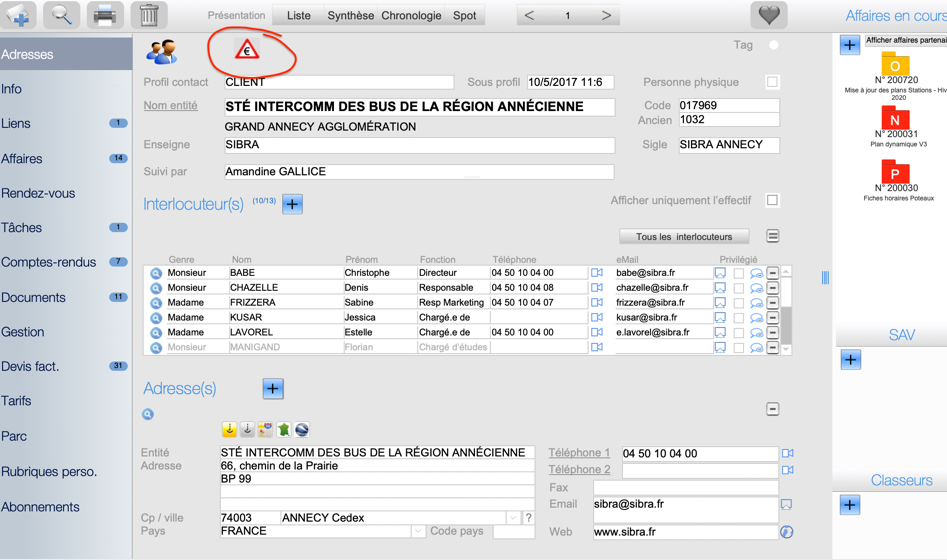The width and height of the screenshot is (947, 560).
Task: Open Devis fact. in the sidebar
Action: coord(30,366)
